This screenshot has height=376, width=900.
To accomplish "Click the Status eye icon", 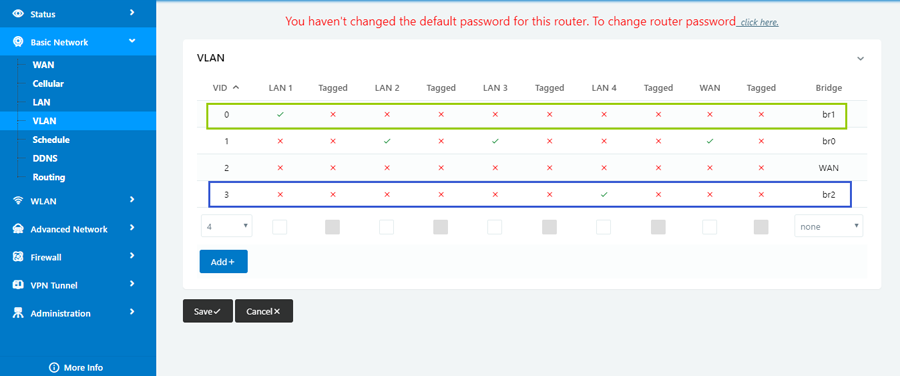I will click(x=18, y=13).
